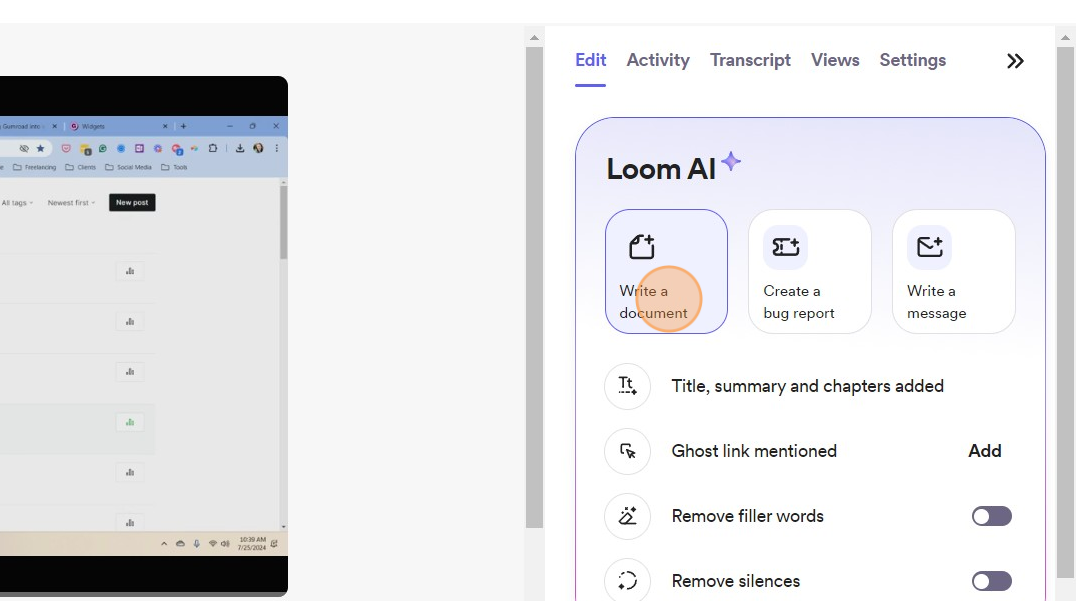Enable the Remove silences toggle
Viewport: 1076px width, 601px height.
point(991,581)
